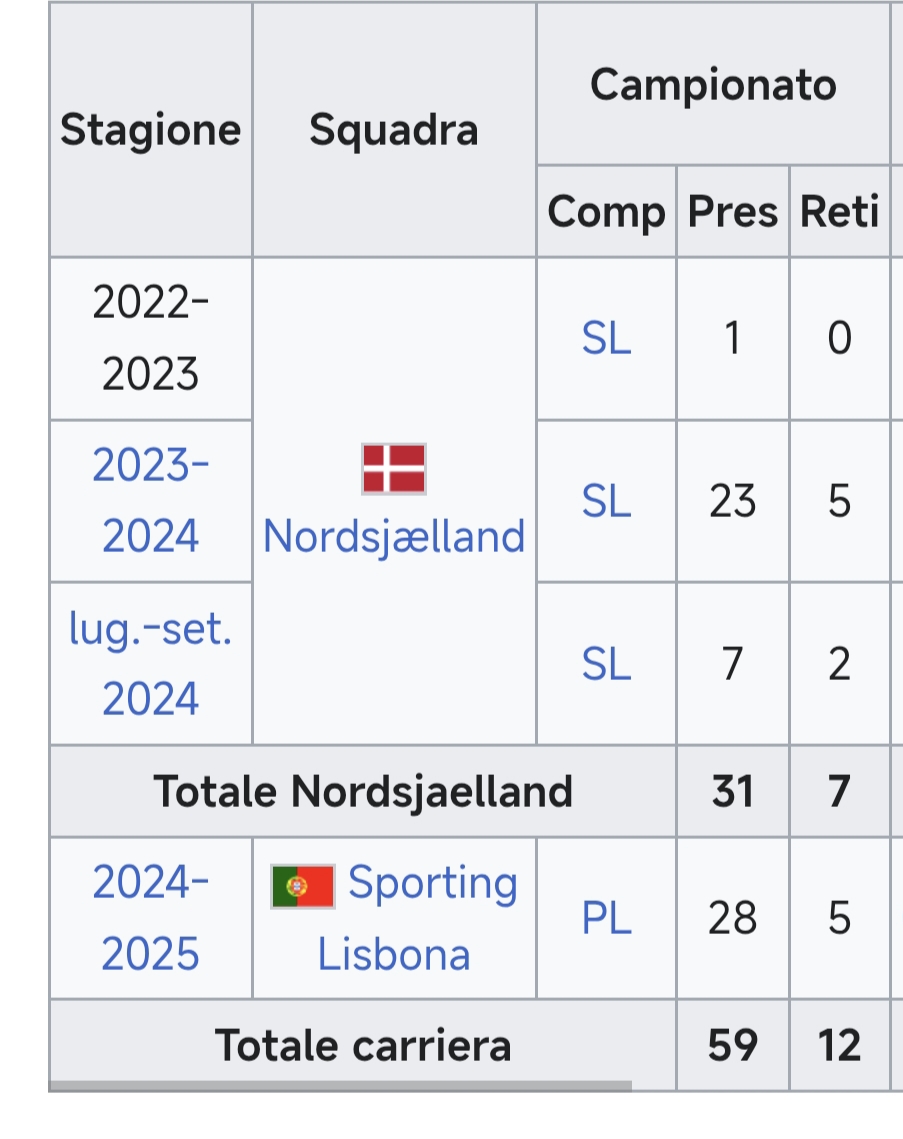Click the Portugal flag icon

coord(303,886)
